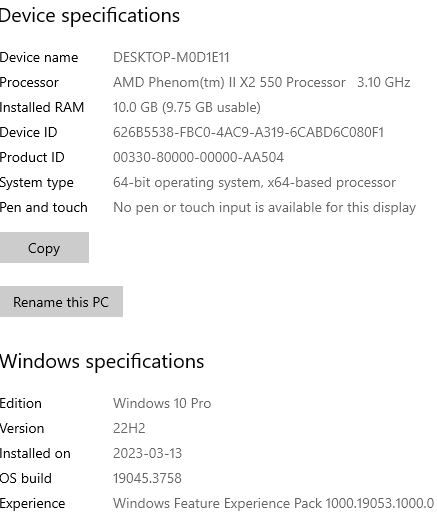This screenshot has height=517, width=437.
Task: Click the No pen or touch input text
Action: point(264,207)
